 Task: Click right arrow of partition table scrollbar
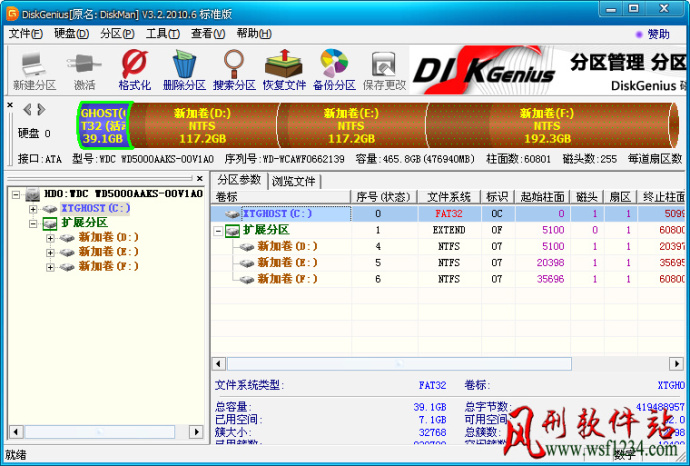coord(676,363)
